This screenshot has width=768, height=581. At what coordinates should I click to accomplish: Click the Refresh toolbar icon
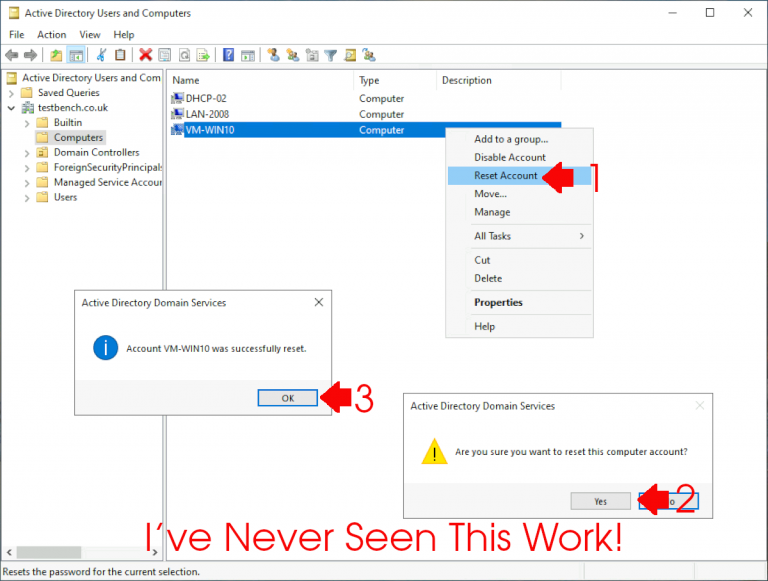tap(185, 55)
